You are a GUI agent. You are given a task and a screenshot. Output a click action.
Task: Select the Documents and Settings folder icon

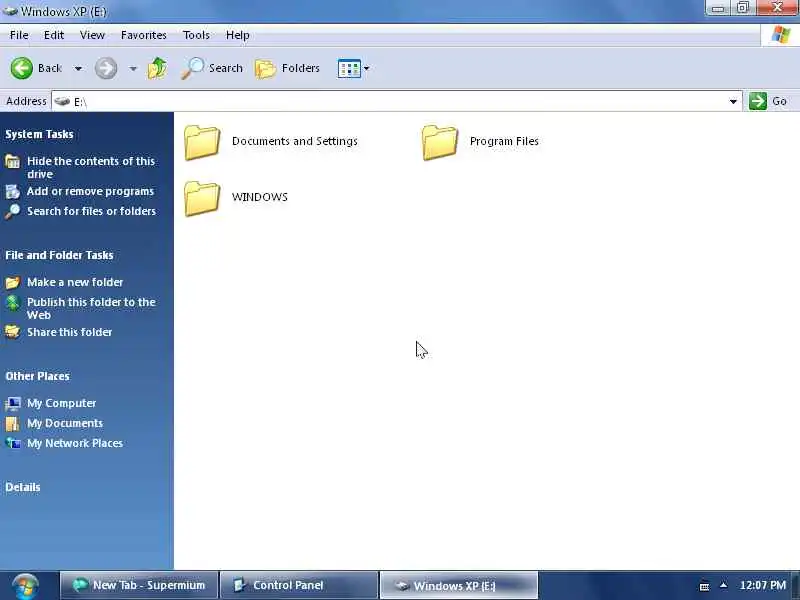point(202,142)
